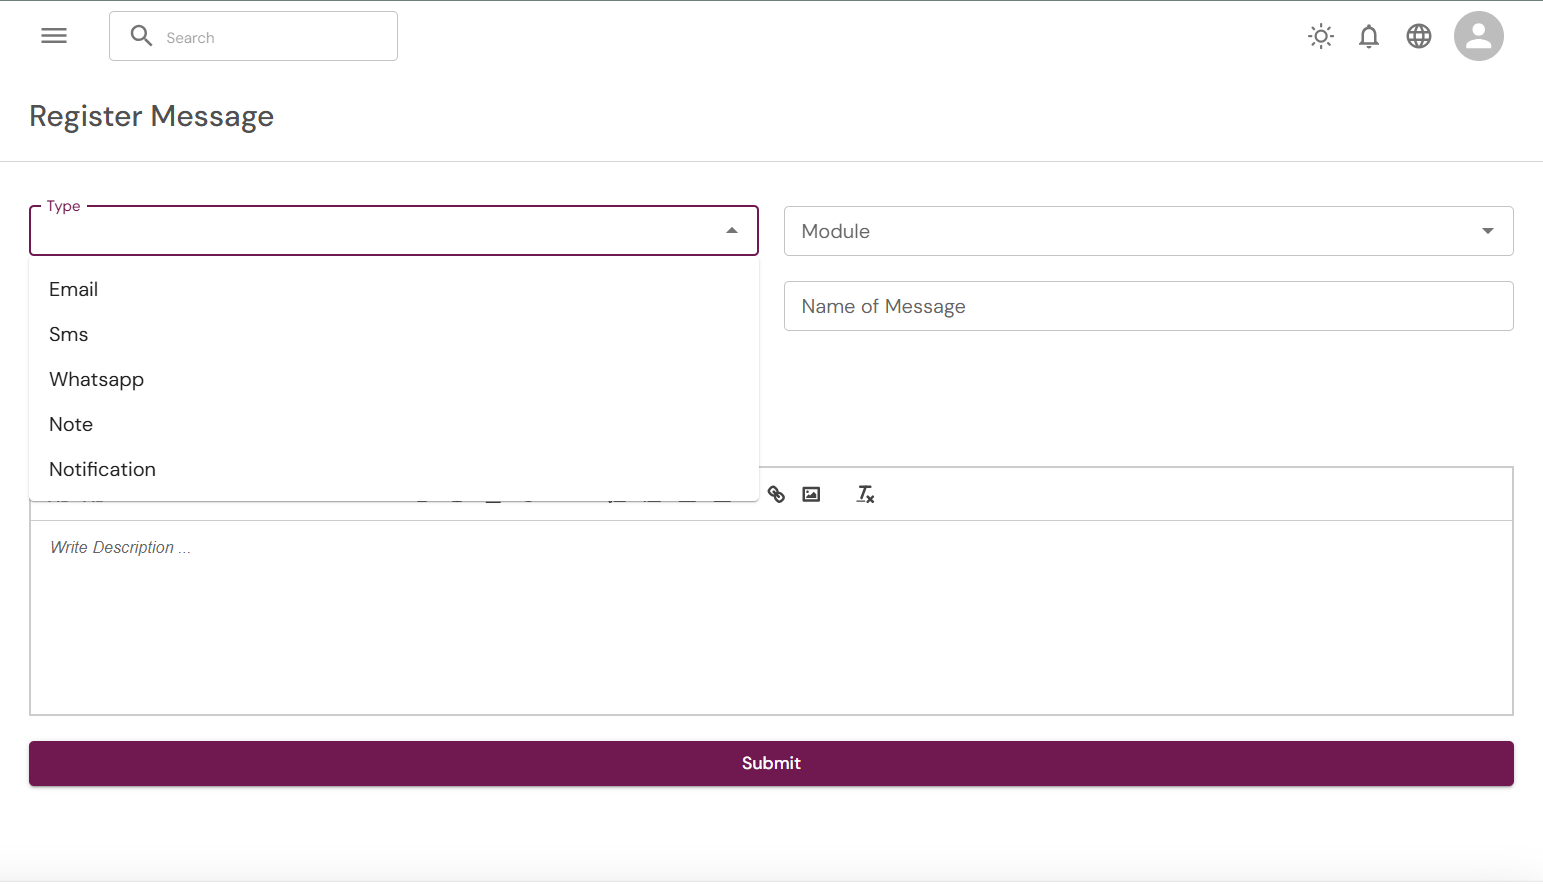
Task: Open the hamburger navigation menu
Action: pyautogui.click(x=54, y=36)
